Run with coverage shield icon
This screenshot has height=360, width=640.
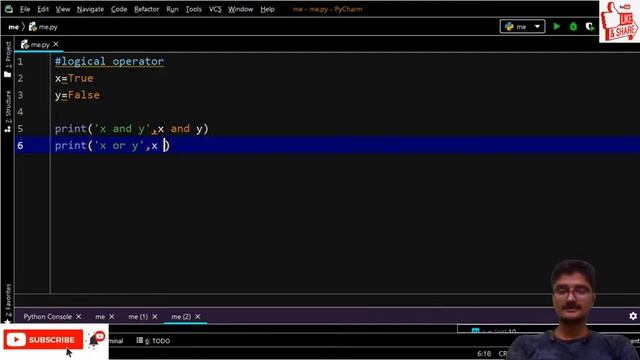click(589, 27)
